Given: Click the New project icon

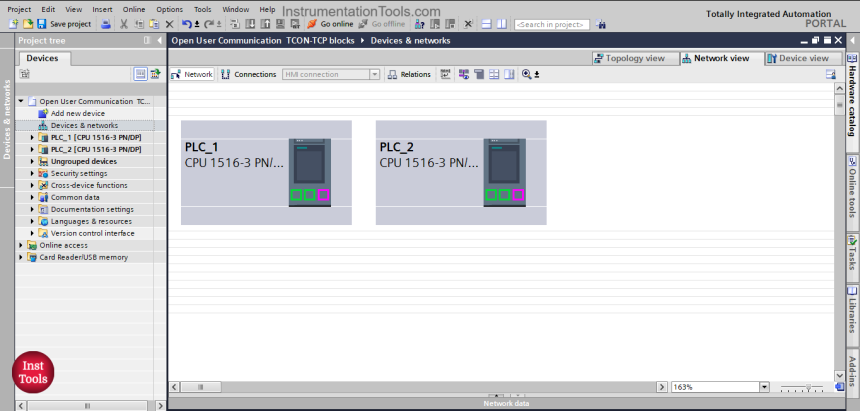Looking at the screenshot, I should (13, 24).
